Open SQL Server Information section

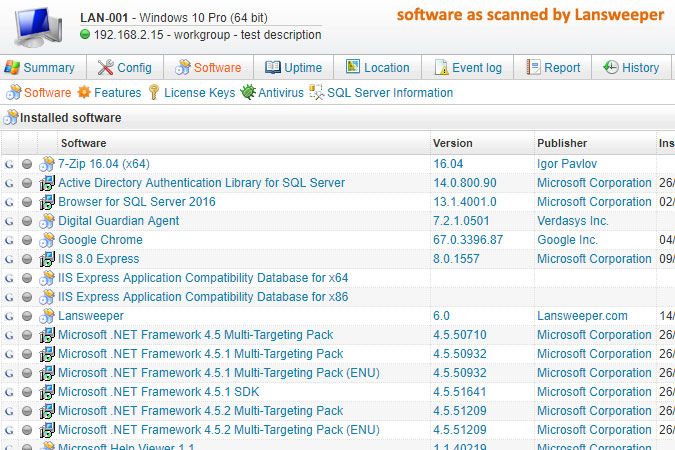click(381, 93)
